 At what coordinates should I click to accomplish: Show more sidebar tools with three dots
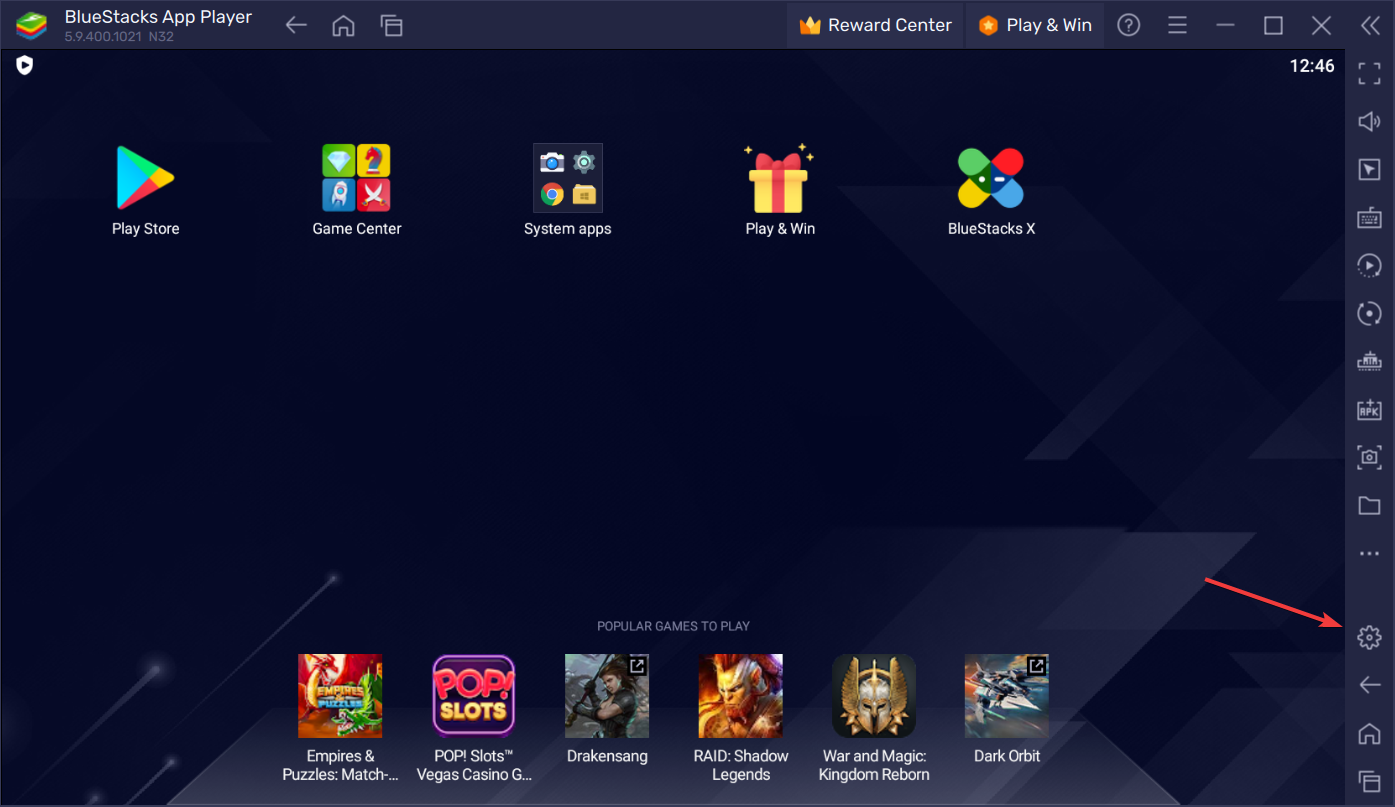(x=1369, y=553)
